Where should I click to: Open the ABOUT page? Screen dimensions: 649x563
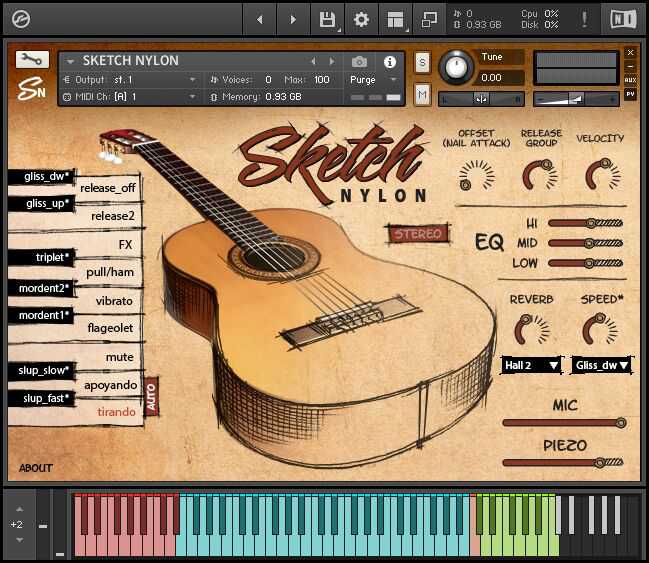(x=36, y=468)
